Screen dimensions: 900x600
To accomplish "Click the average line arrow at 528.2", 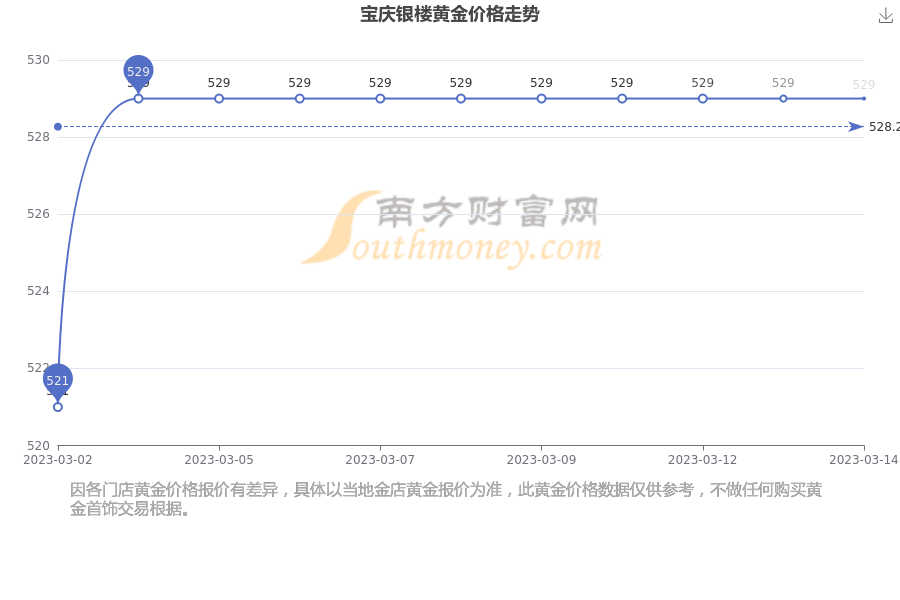I will point(856,126).
